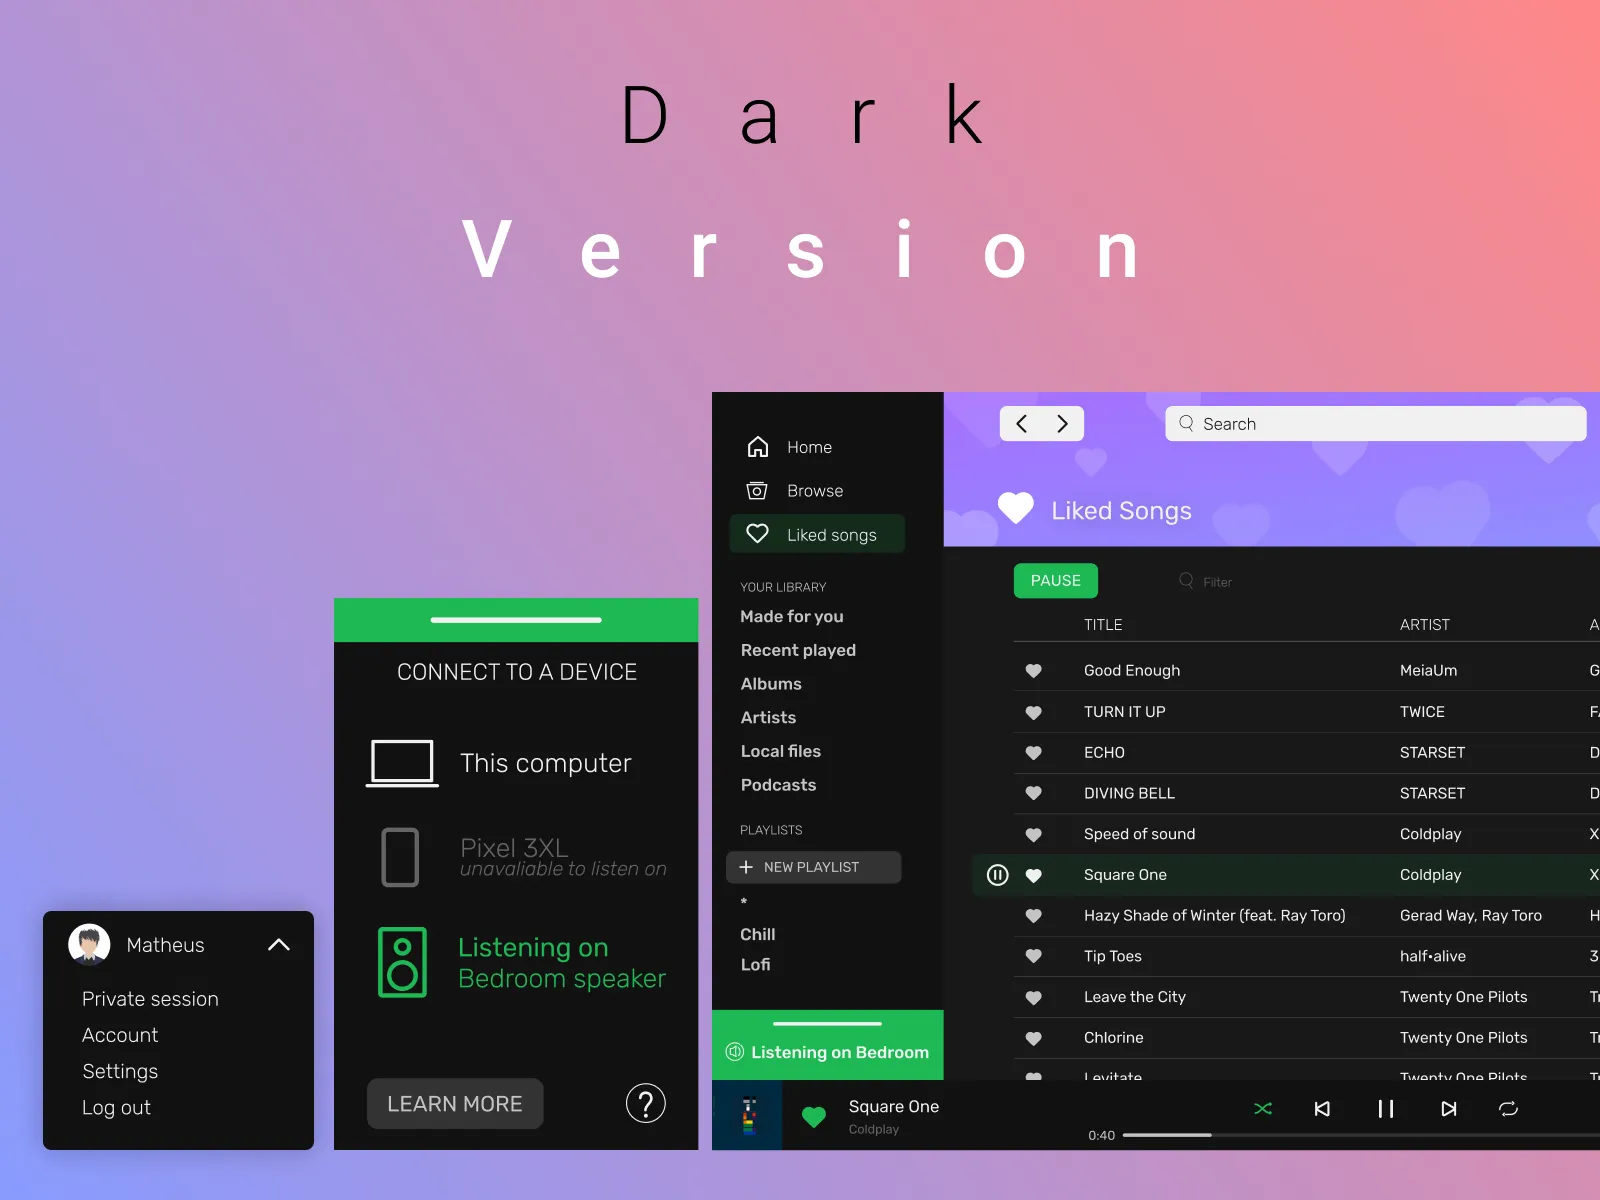Image resolution: width=1600 pixels, height=1200 pixels.
Task: Click the PAUSE button above the song list
Action: click(x=1055, y=580)
